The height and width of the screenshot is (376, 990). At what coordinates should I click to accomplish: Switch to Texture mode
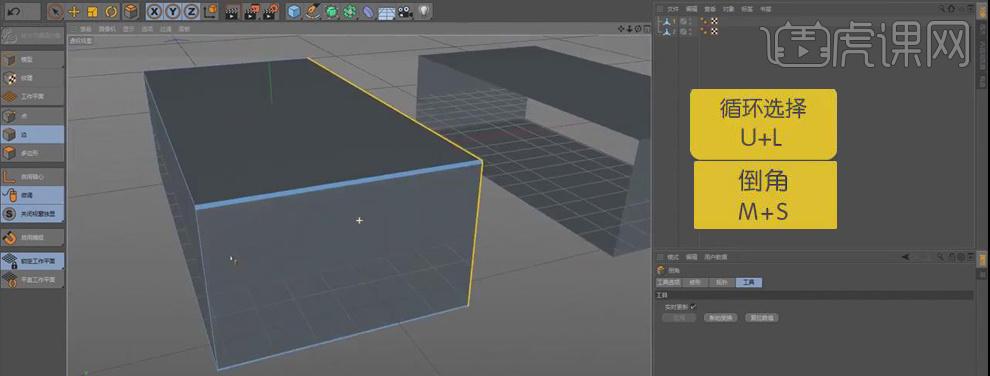33,78
